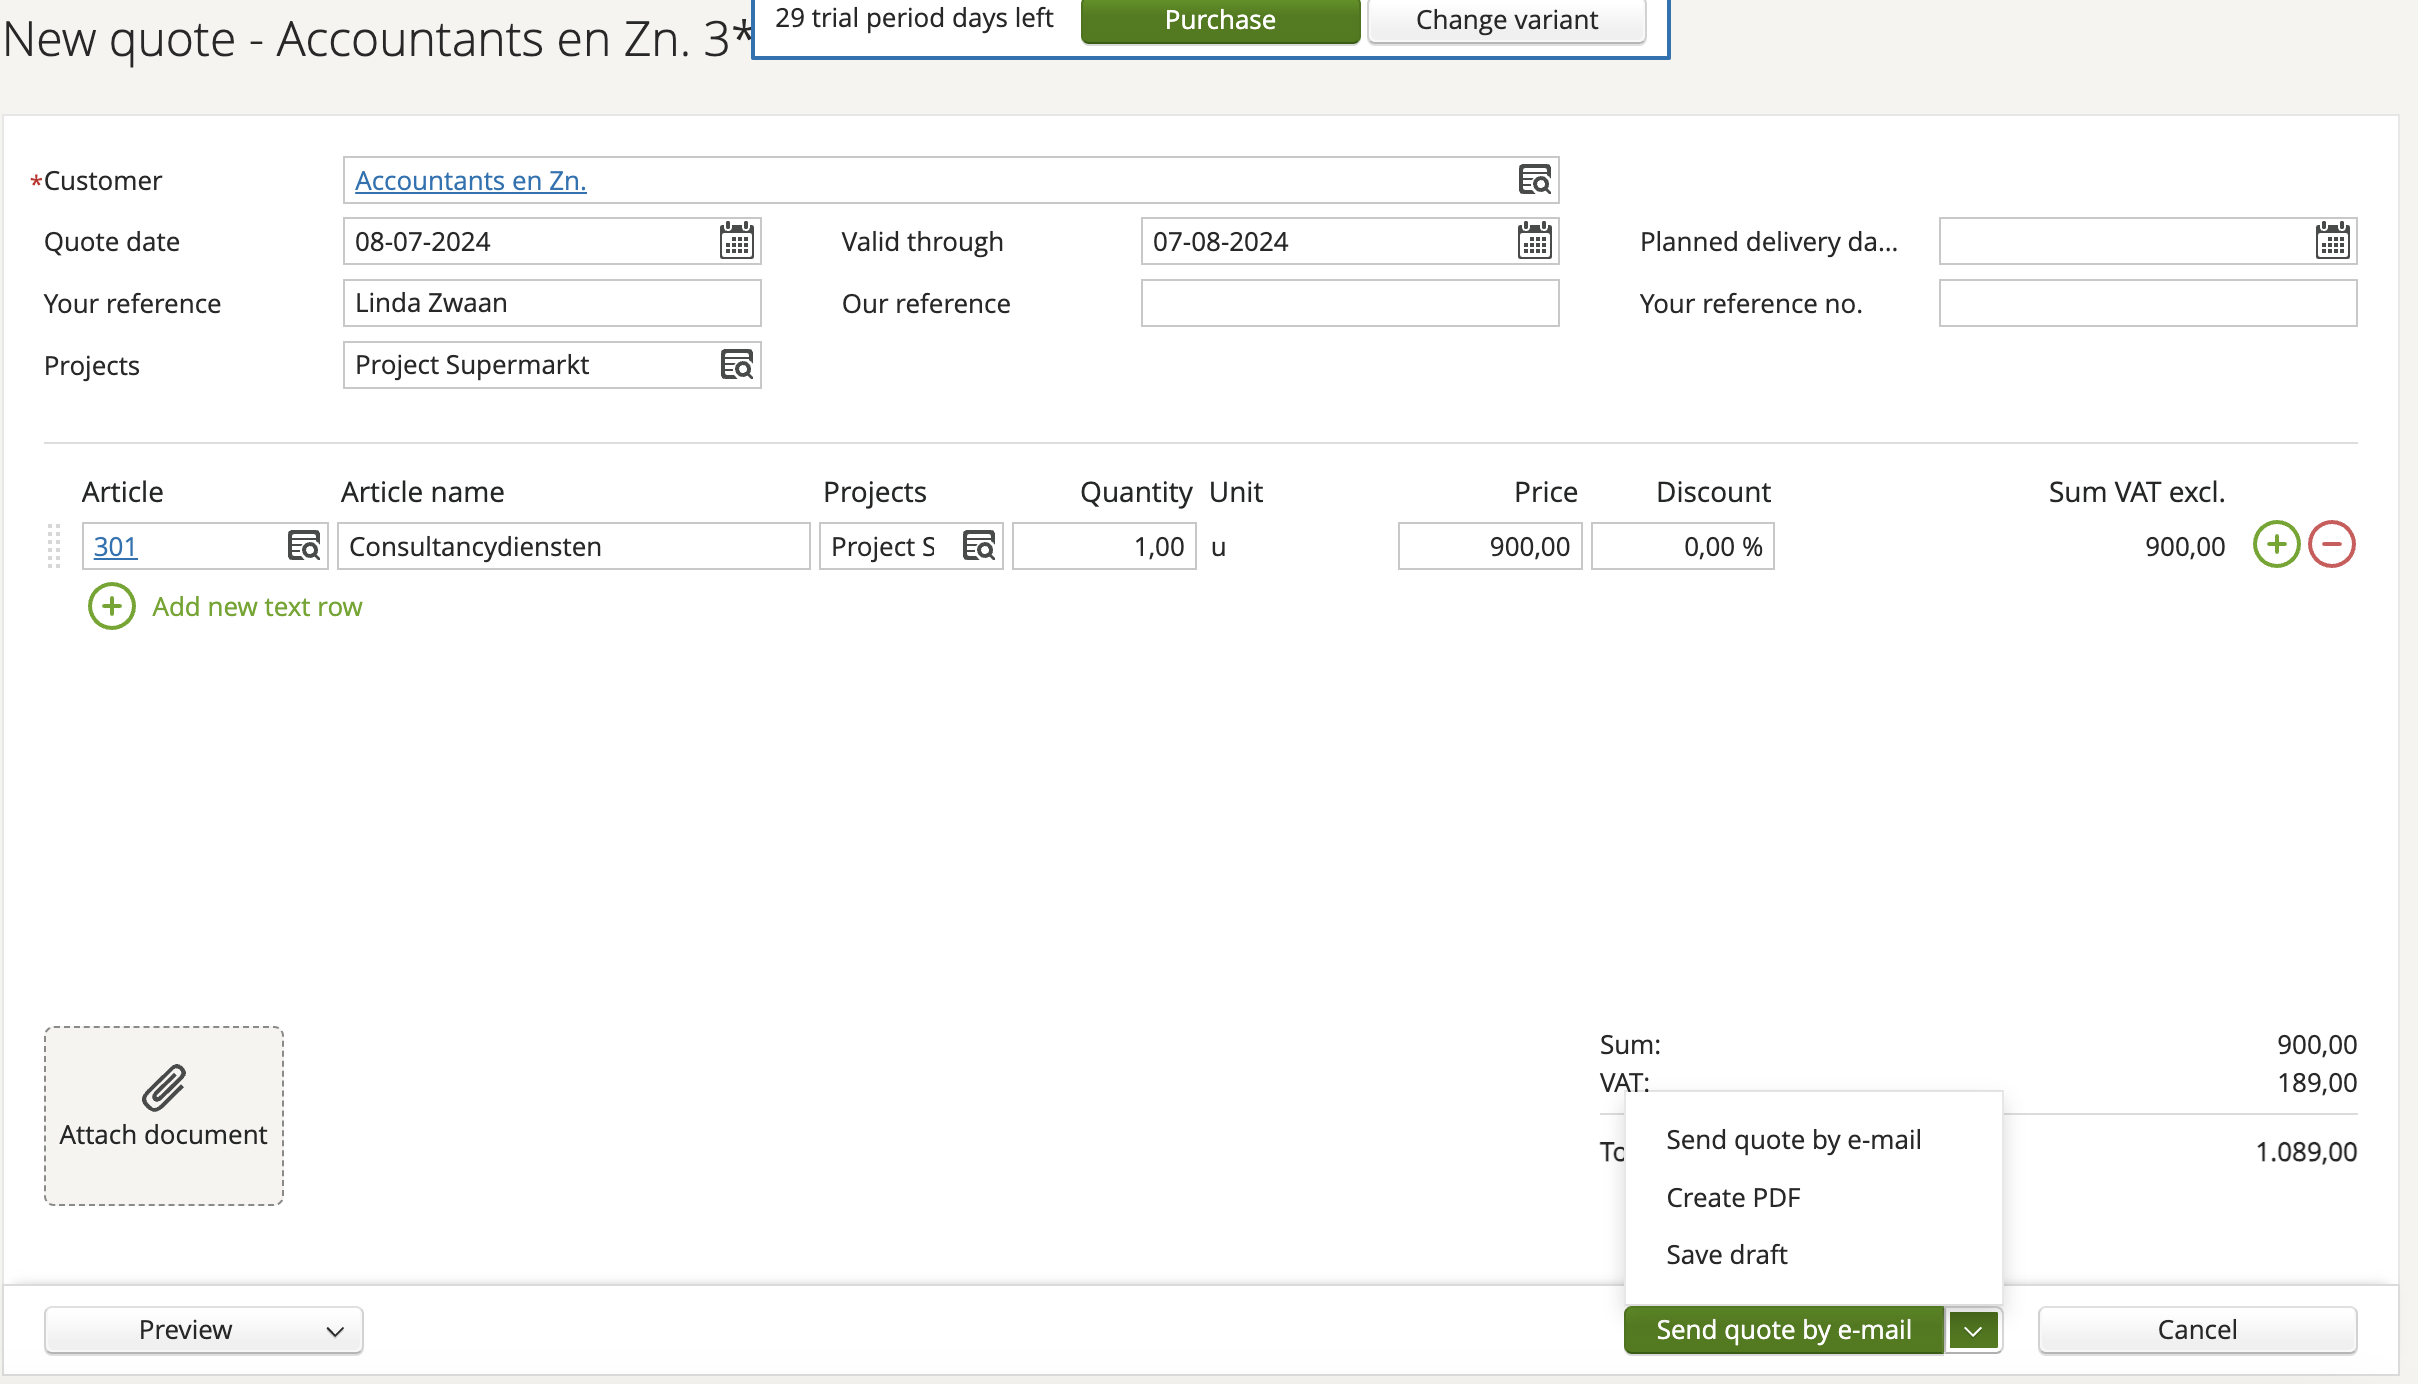The width and height of the screenshot is (2418, 1384).
Task: Click Add new text row
Action: [256, 607]
